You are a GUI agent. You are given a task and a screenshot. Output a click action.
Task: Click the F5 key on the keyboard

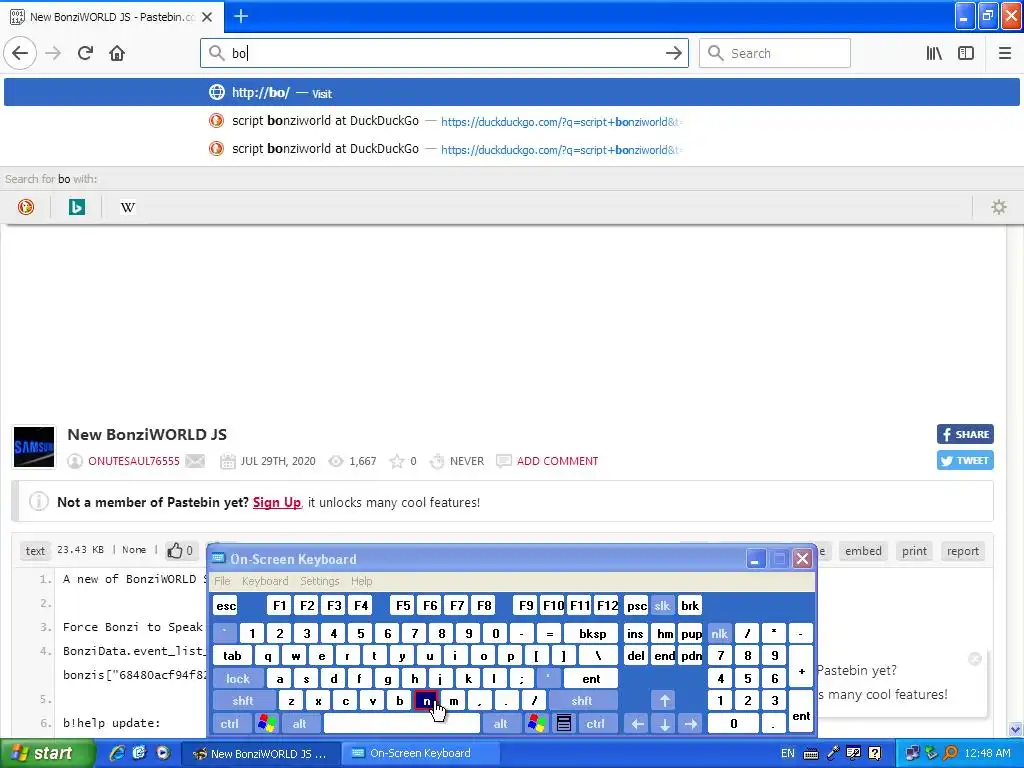click(403, 605)
